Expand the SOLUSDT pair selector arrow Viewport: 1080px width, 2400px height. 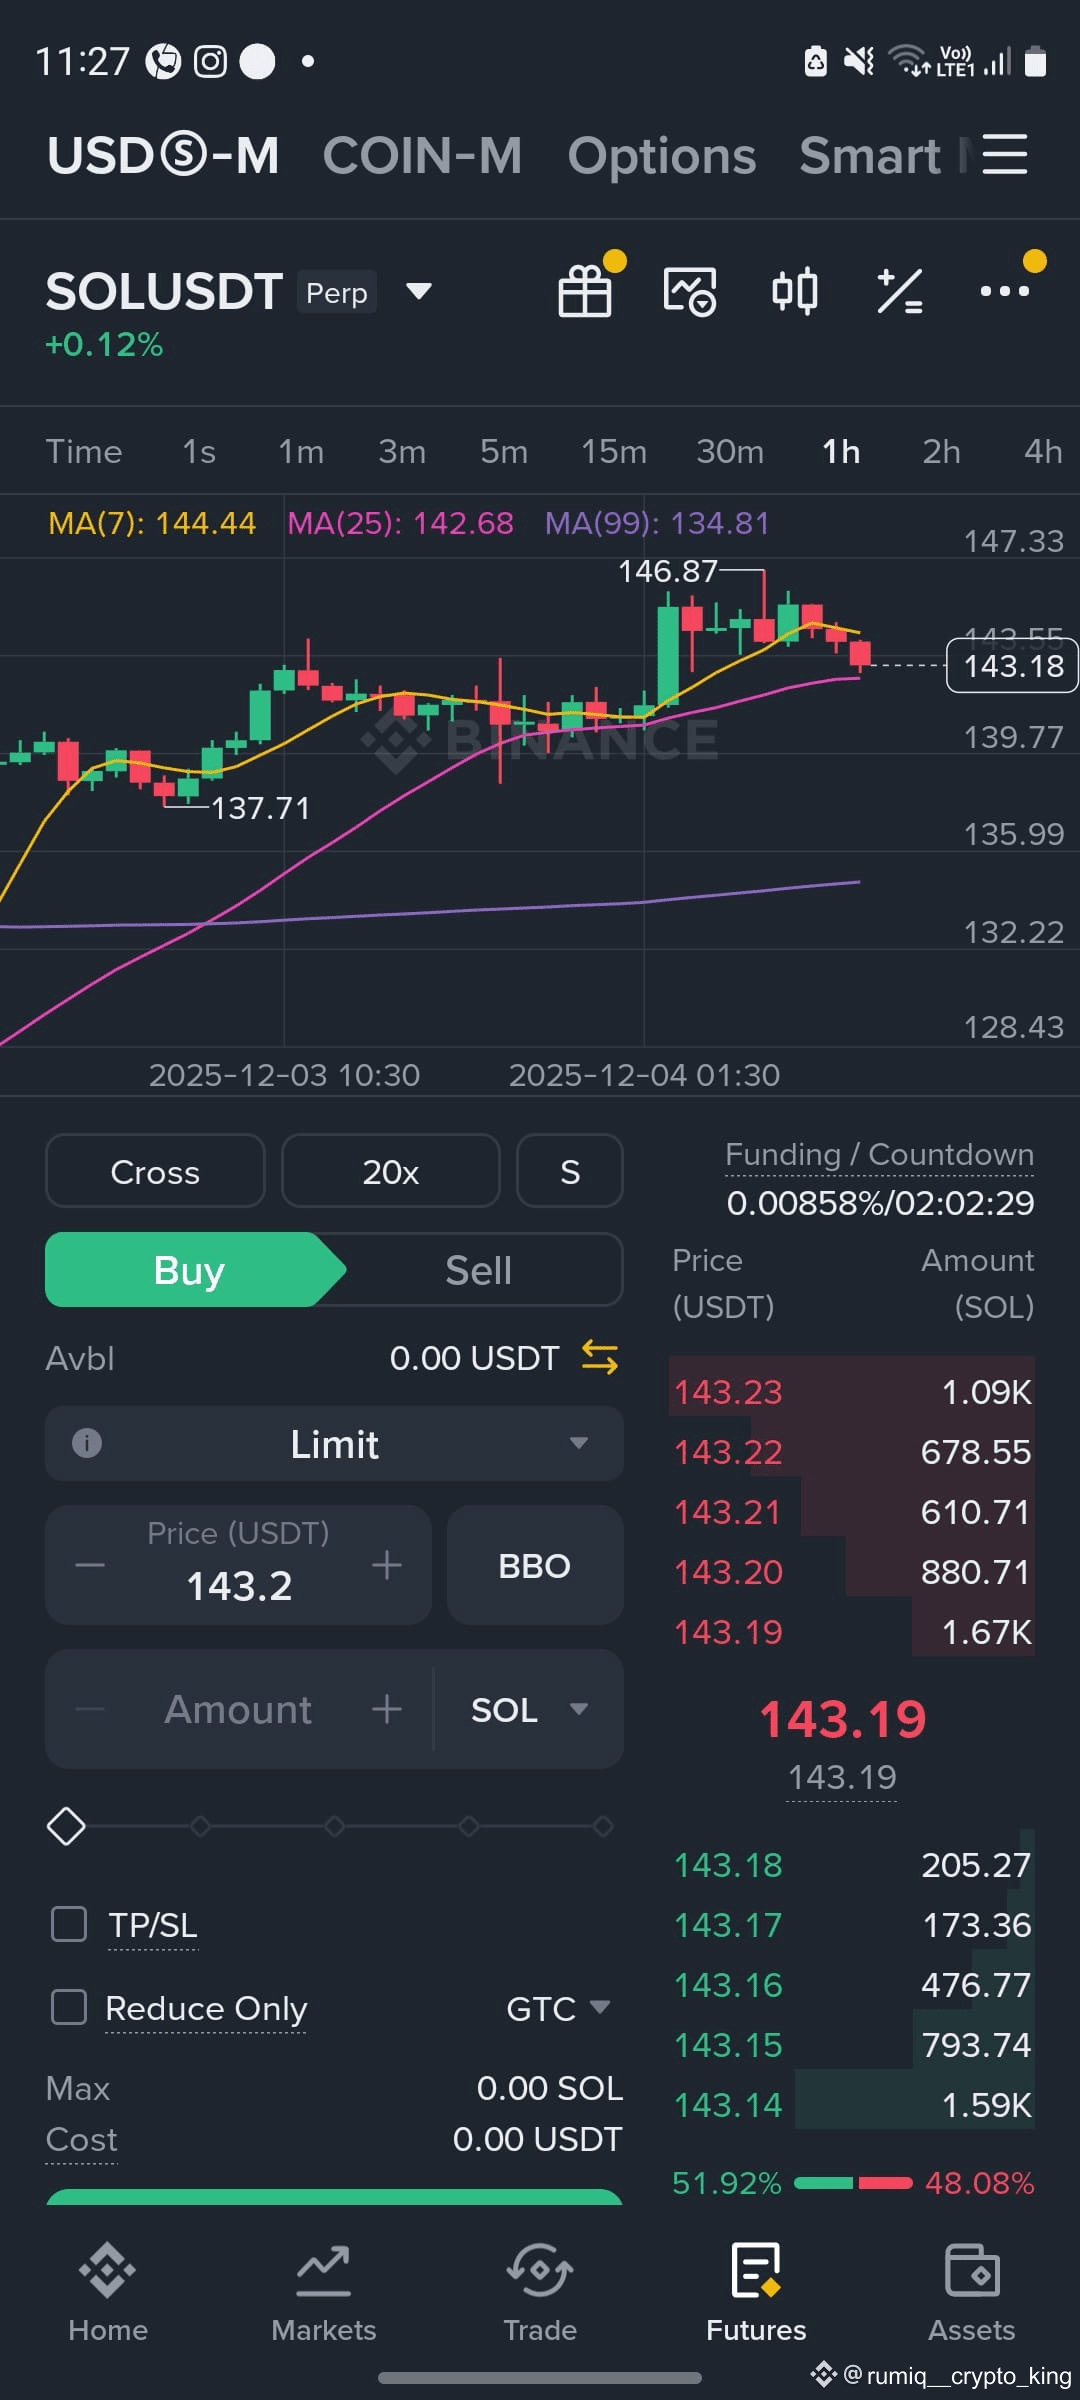click(x=419, y=291)
